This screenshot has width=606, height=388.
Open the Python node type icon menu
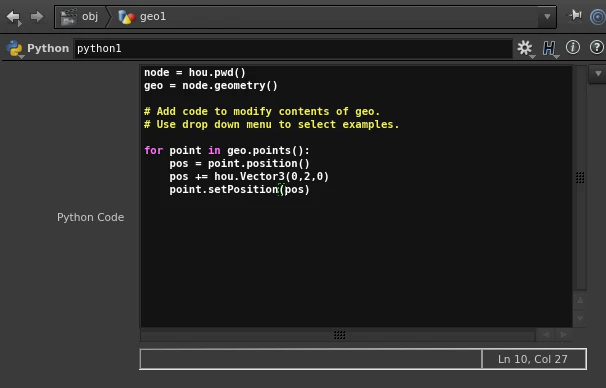[x=14, y=48]
